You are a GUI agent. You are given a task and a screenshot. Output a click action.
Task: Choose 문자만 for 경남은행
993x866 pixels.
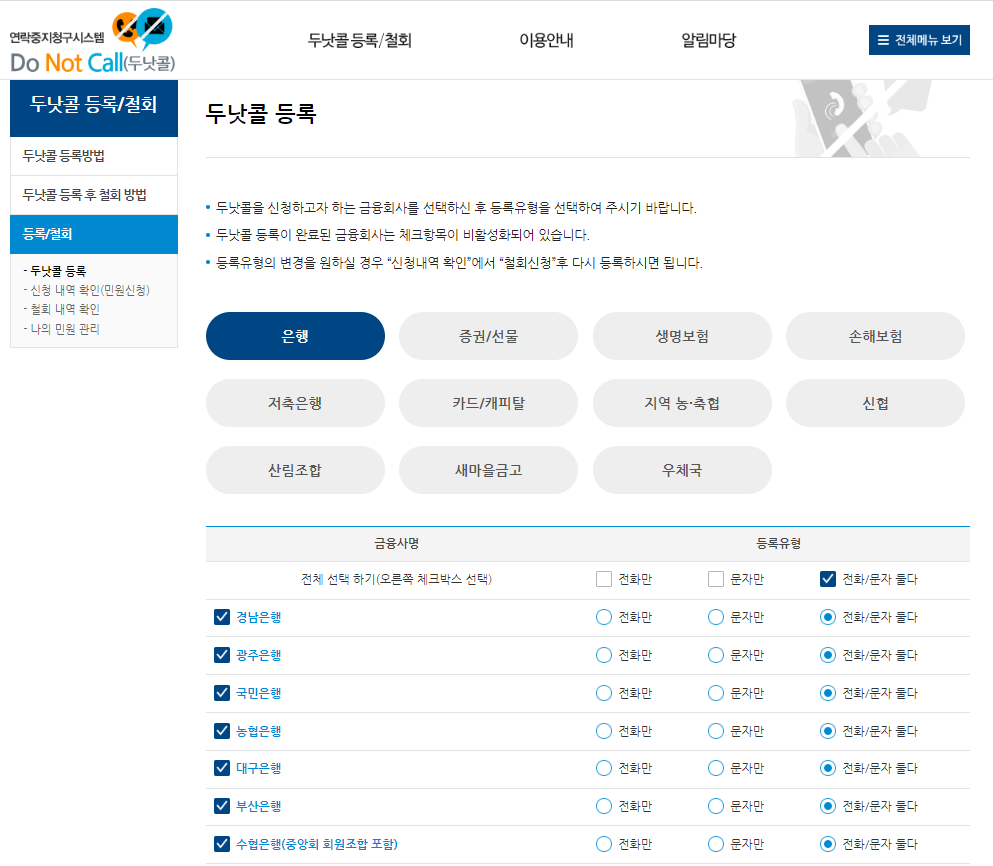(716, 617)
